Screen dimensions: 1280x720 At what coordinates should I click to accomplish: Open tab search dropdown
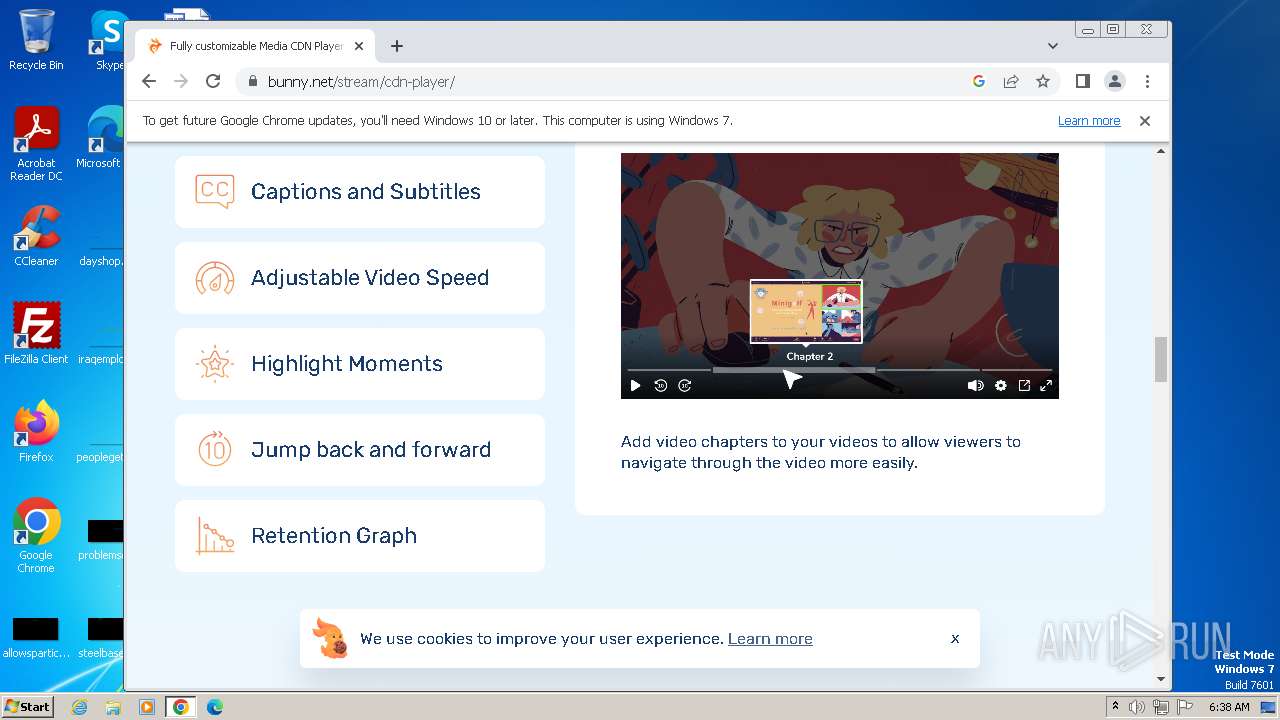1053,46
